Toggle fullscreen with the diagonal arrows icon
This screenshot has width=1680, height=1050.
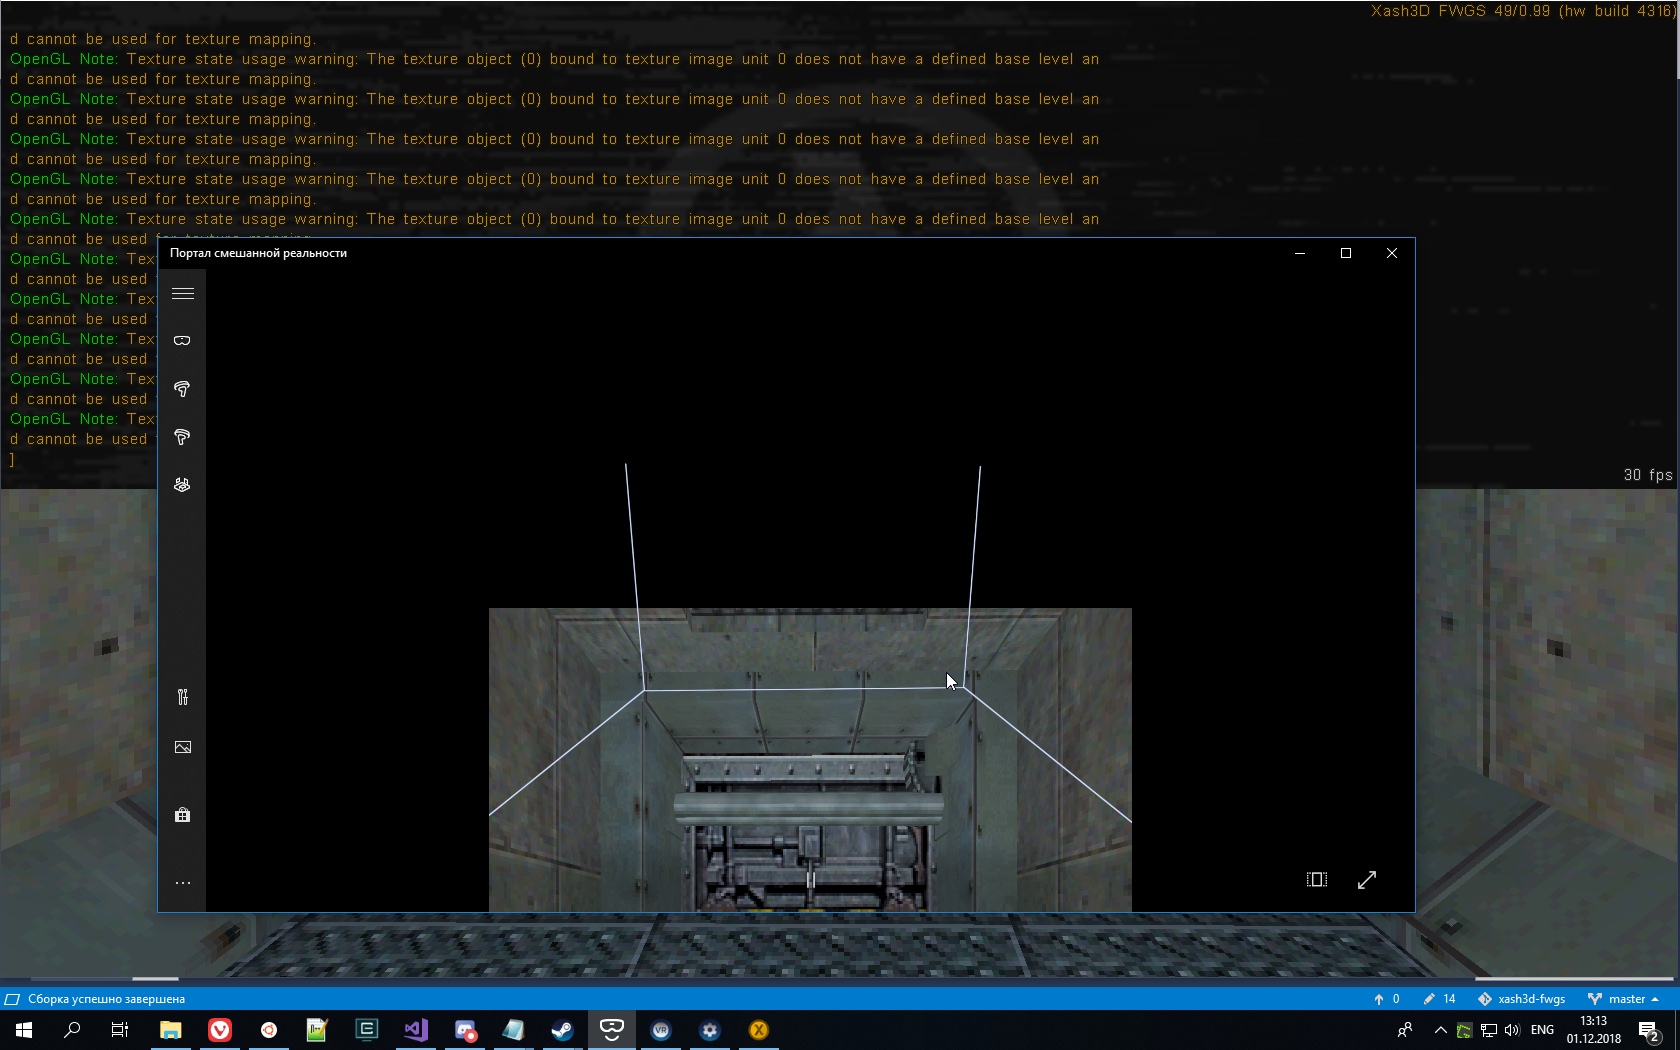click(x=1367, y=880)
